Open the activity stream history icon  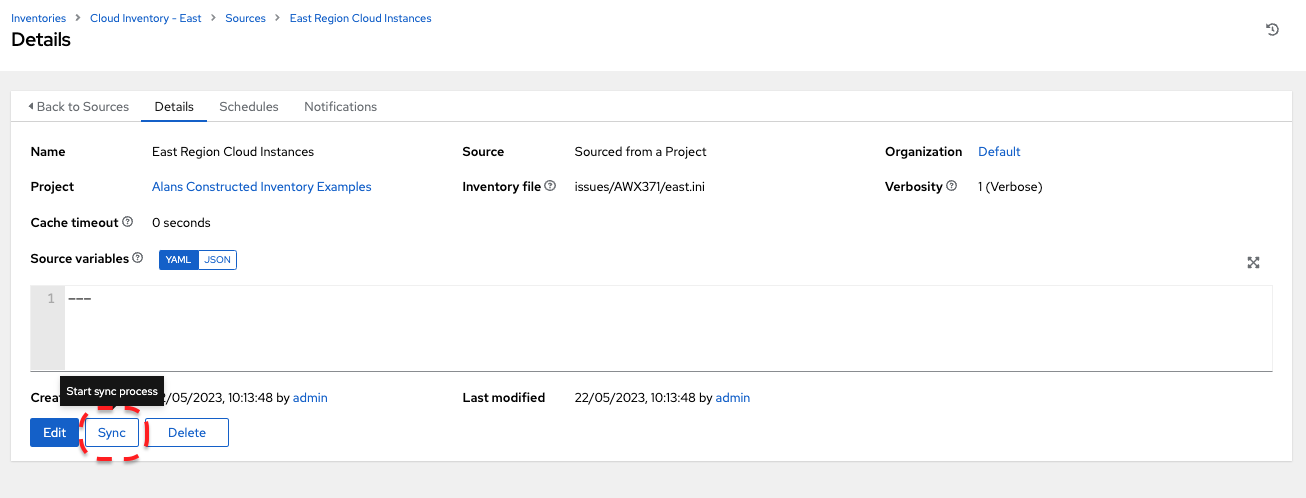click(x=1272, y=30)
